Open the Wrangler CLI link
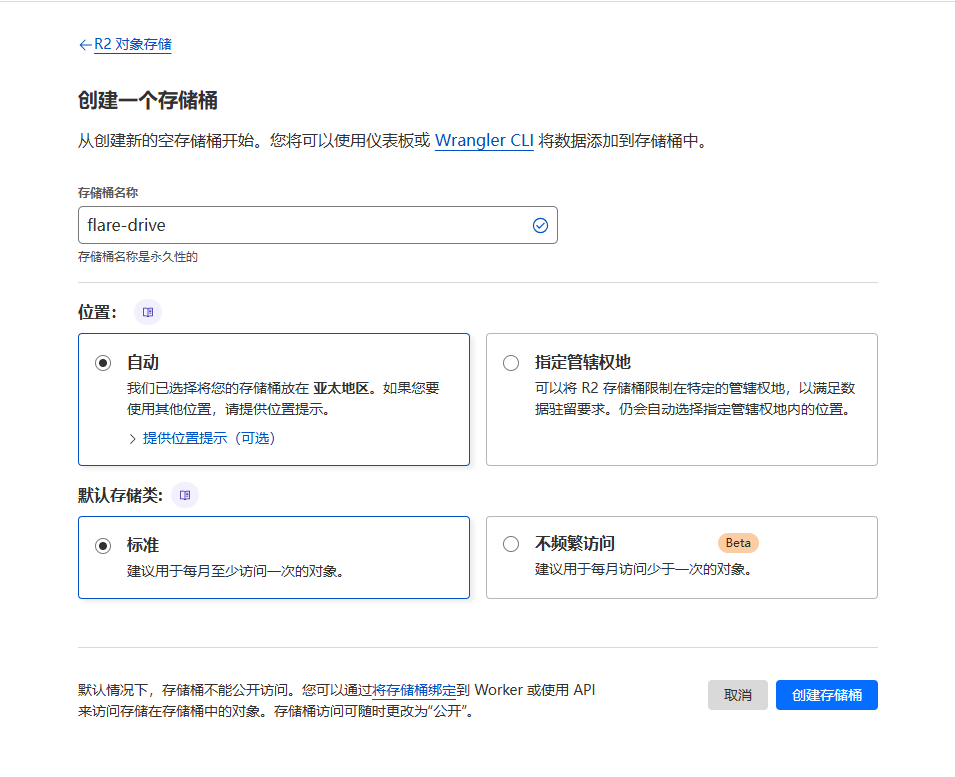The height and width of the screenshot is (777, 955). (x=484, y=141)
